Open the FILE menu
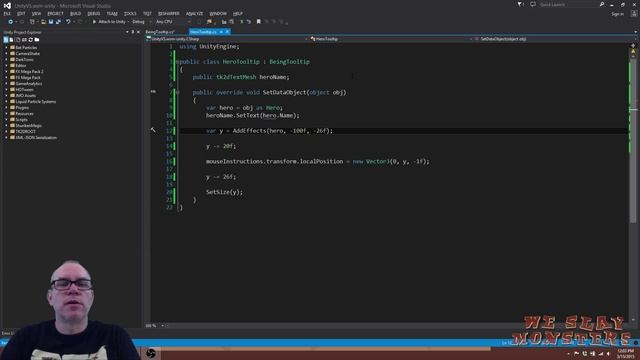The height and width of the screenshot is (360, 640). pos(7,14)
